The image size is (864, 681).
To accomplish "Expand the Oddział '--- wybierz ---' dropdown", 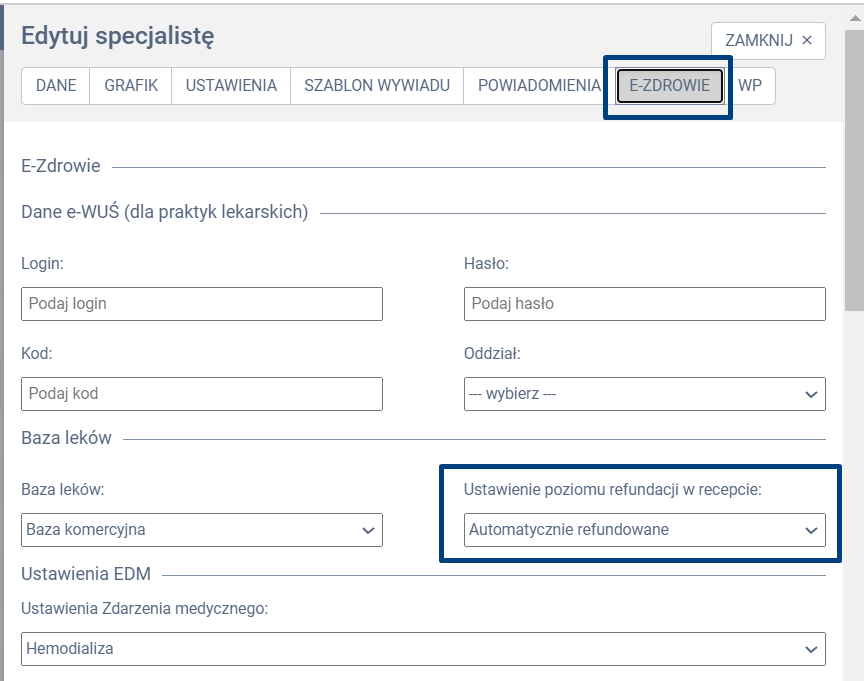I will point(645,394).
